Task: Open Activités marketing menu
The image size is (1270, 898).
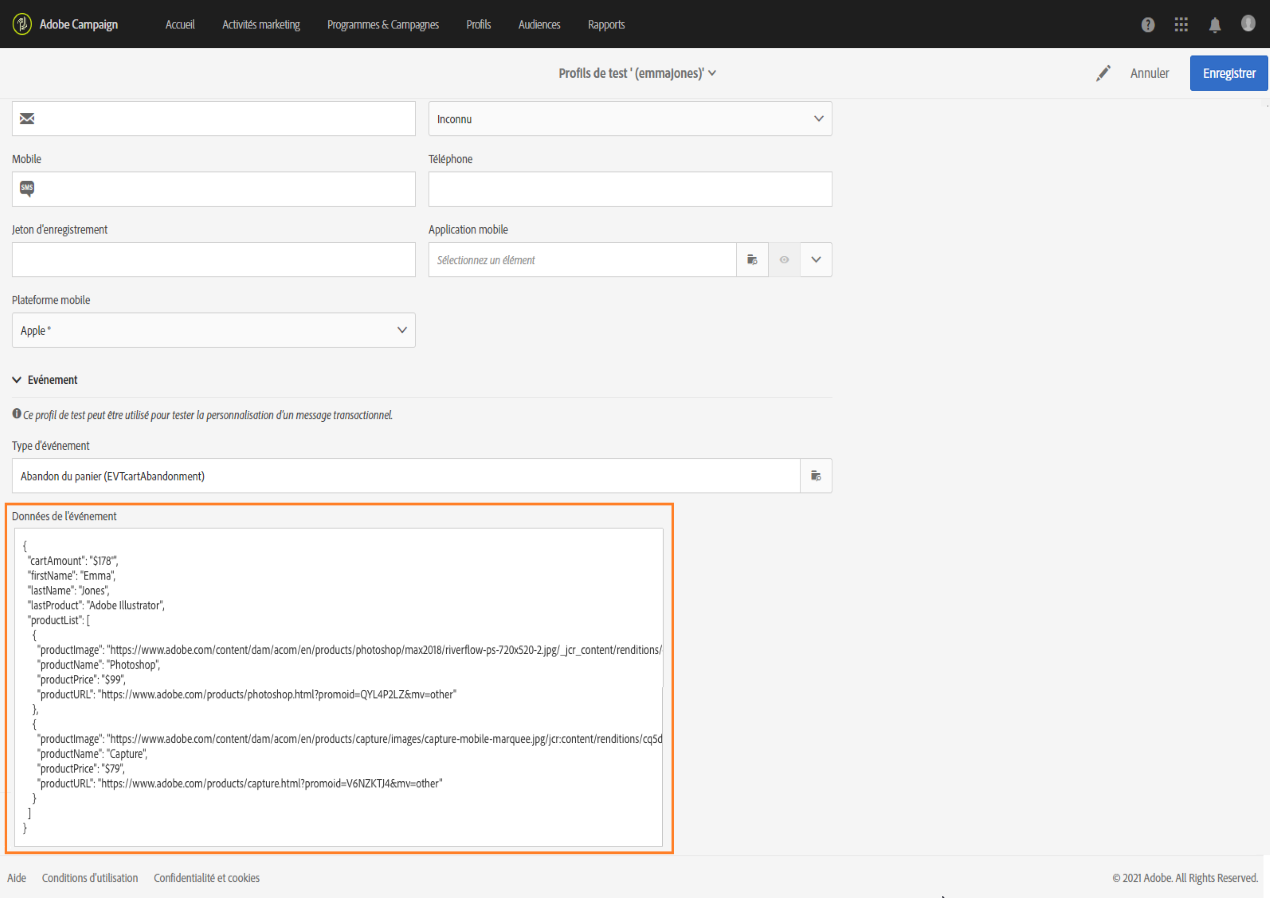Action: [261, 25]
